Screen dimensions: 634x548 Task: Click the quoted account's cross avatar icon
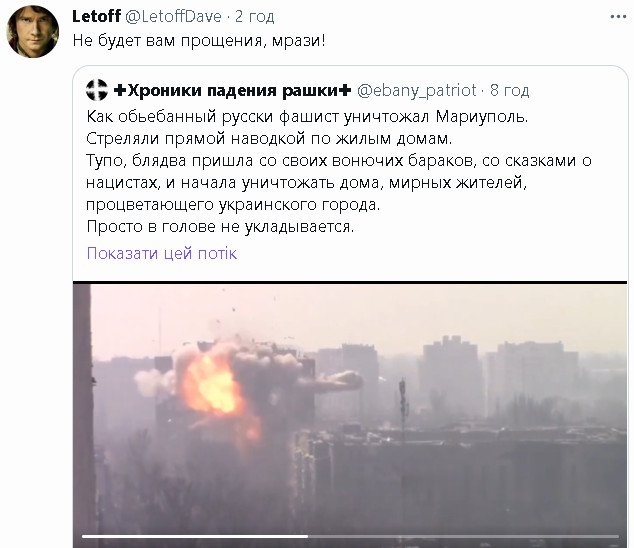coord(97,90)
